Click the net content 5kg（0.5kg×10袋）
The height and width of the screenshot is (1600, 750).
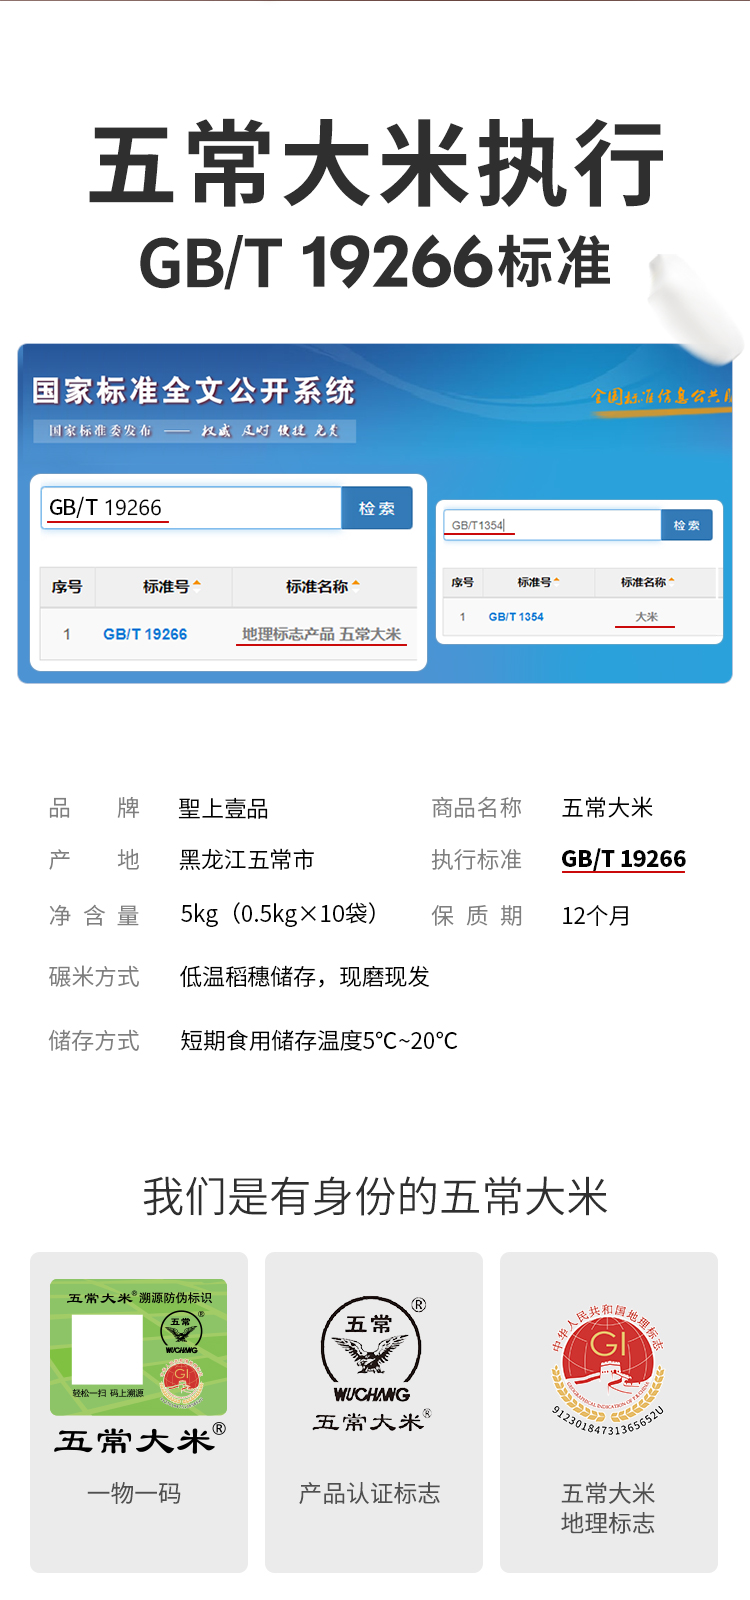(279, 914)
